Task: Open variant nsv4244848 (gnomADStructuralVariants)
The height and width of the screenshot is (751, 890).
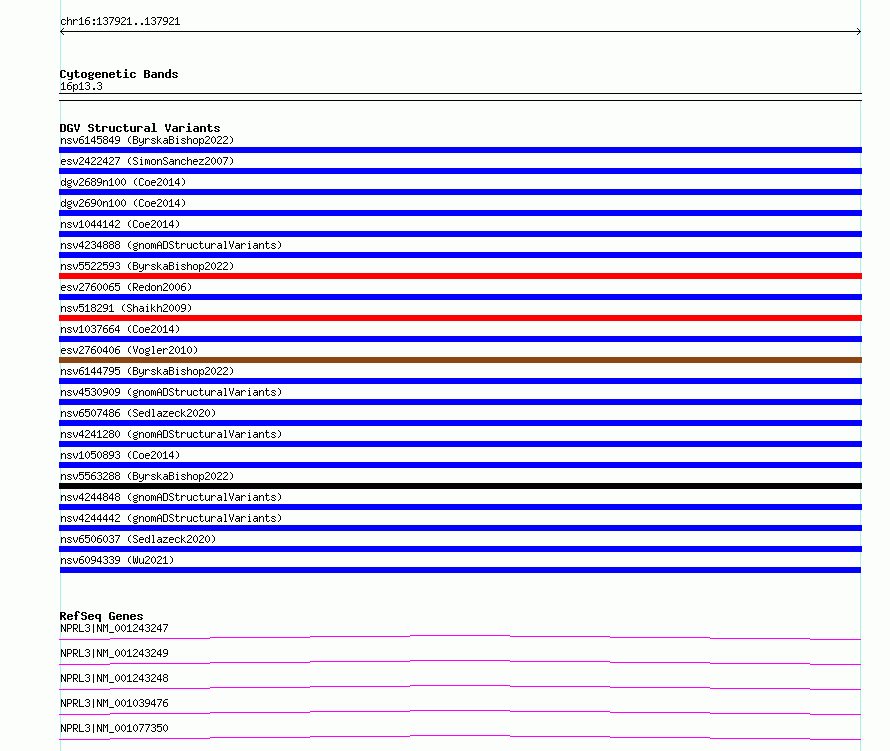Action: (171, 497)
